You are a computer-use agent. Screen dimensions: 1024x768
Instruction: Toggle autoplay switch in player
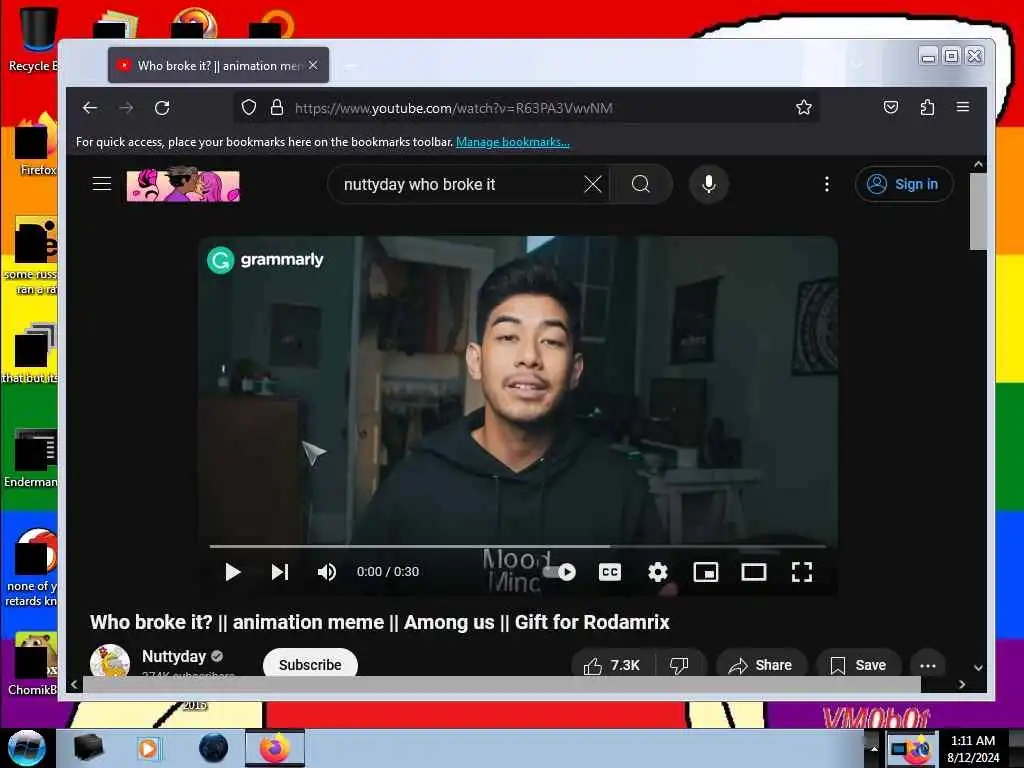point(560,572)
